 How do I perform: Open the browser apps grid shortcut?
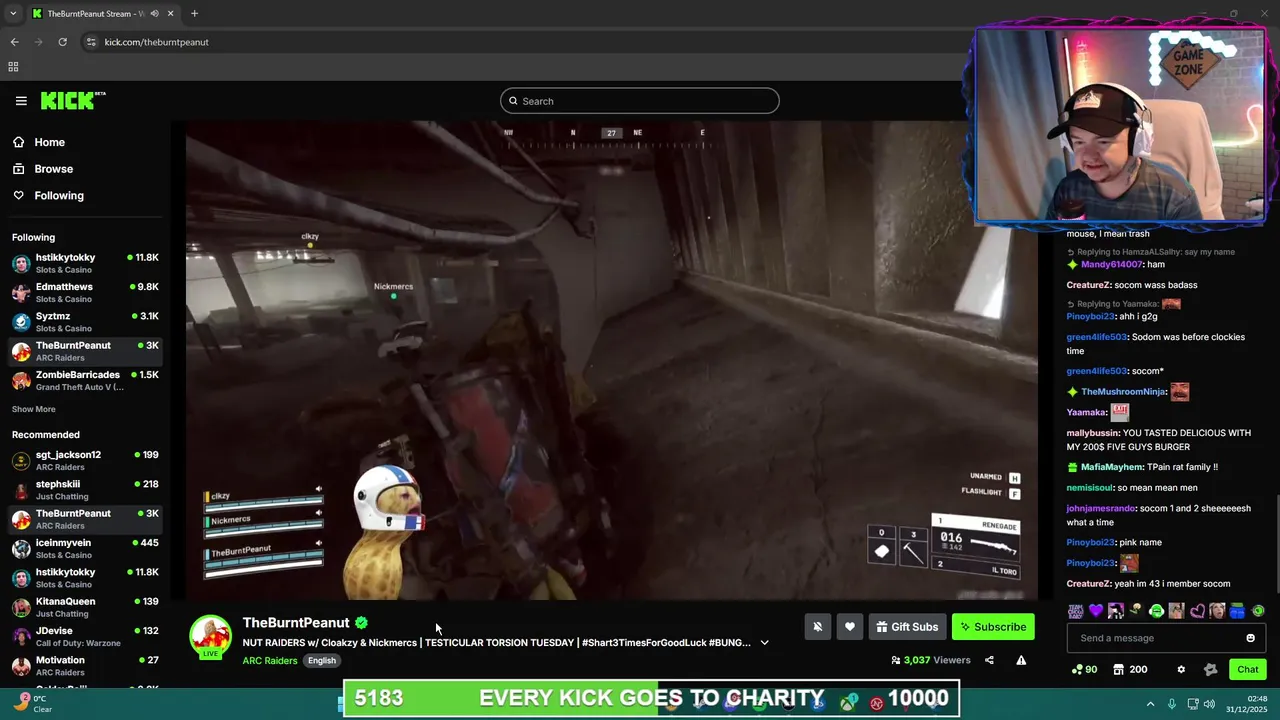click(x=13, y=67)
